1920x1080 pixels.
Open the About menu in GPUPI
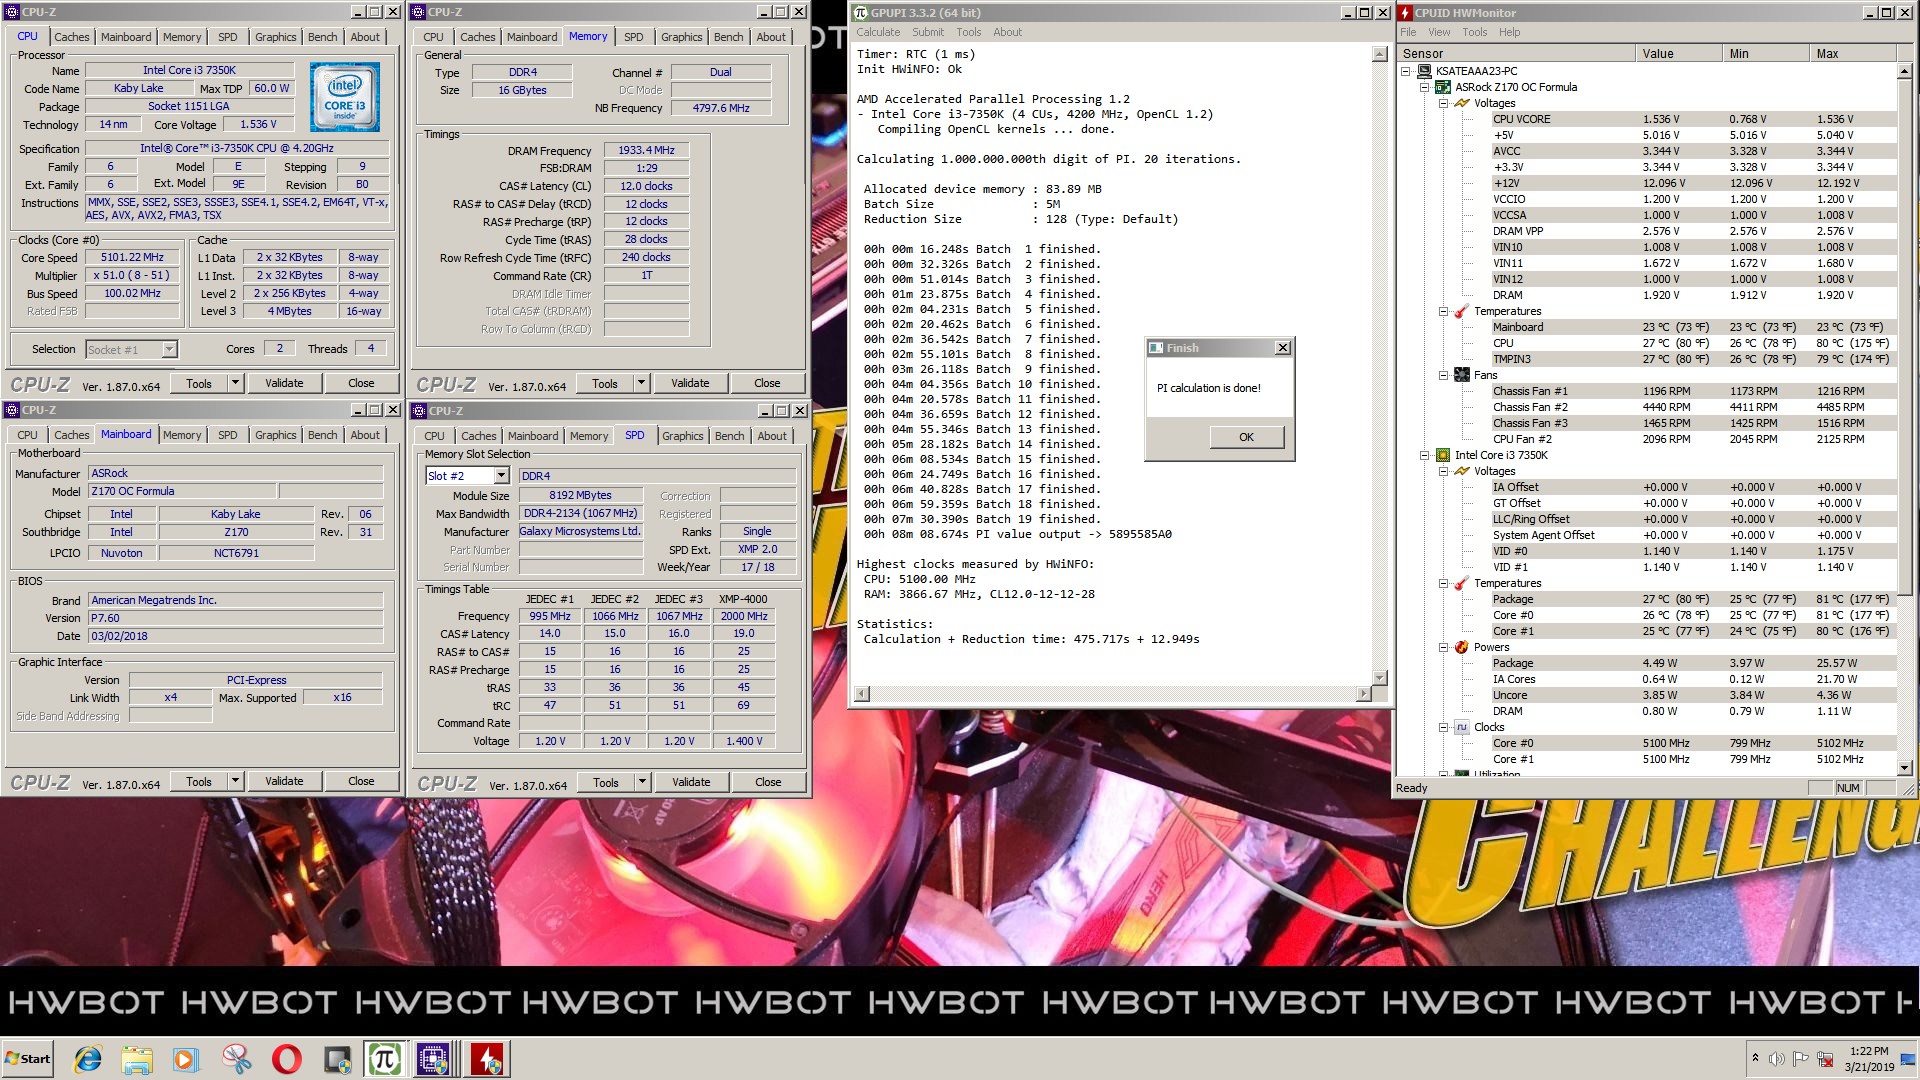1007,32
